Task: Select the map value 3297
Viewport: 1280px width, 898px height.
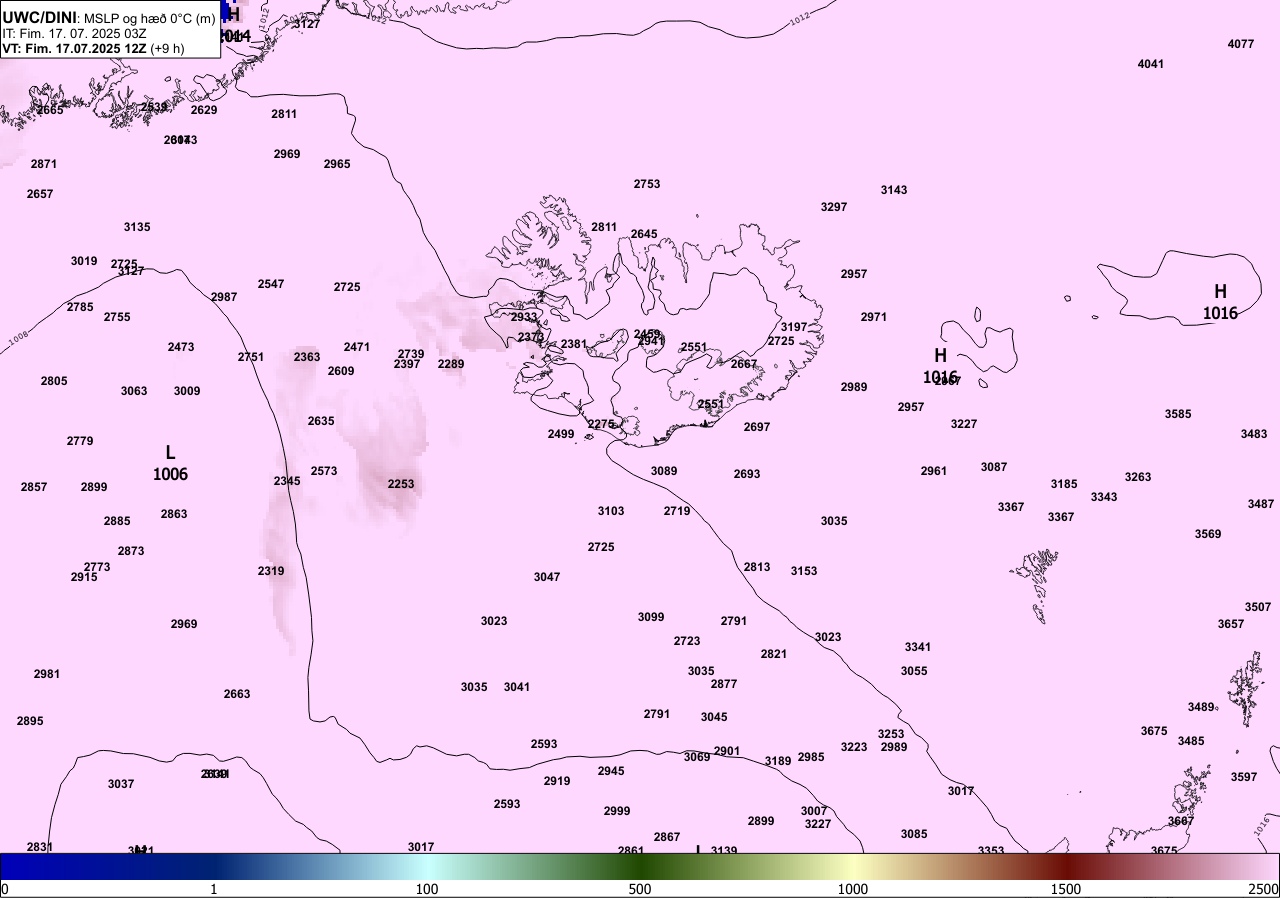Action: (x=834, y=207)
